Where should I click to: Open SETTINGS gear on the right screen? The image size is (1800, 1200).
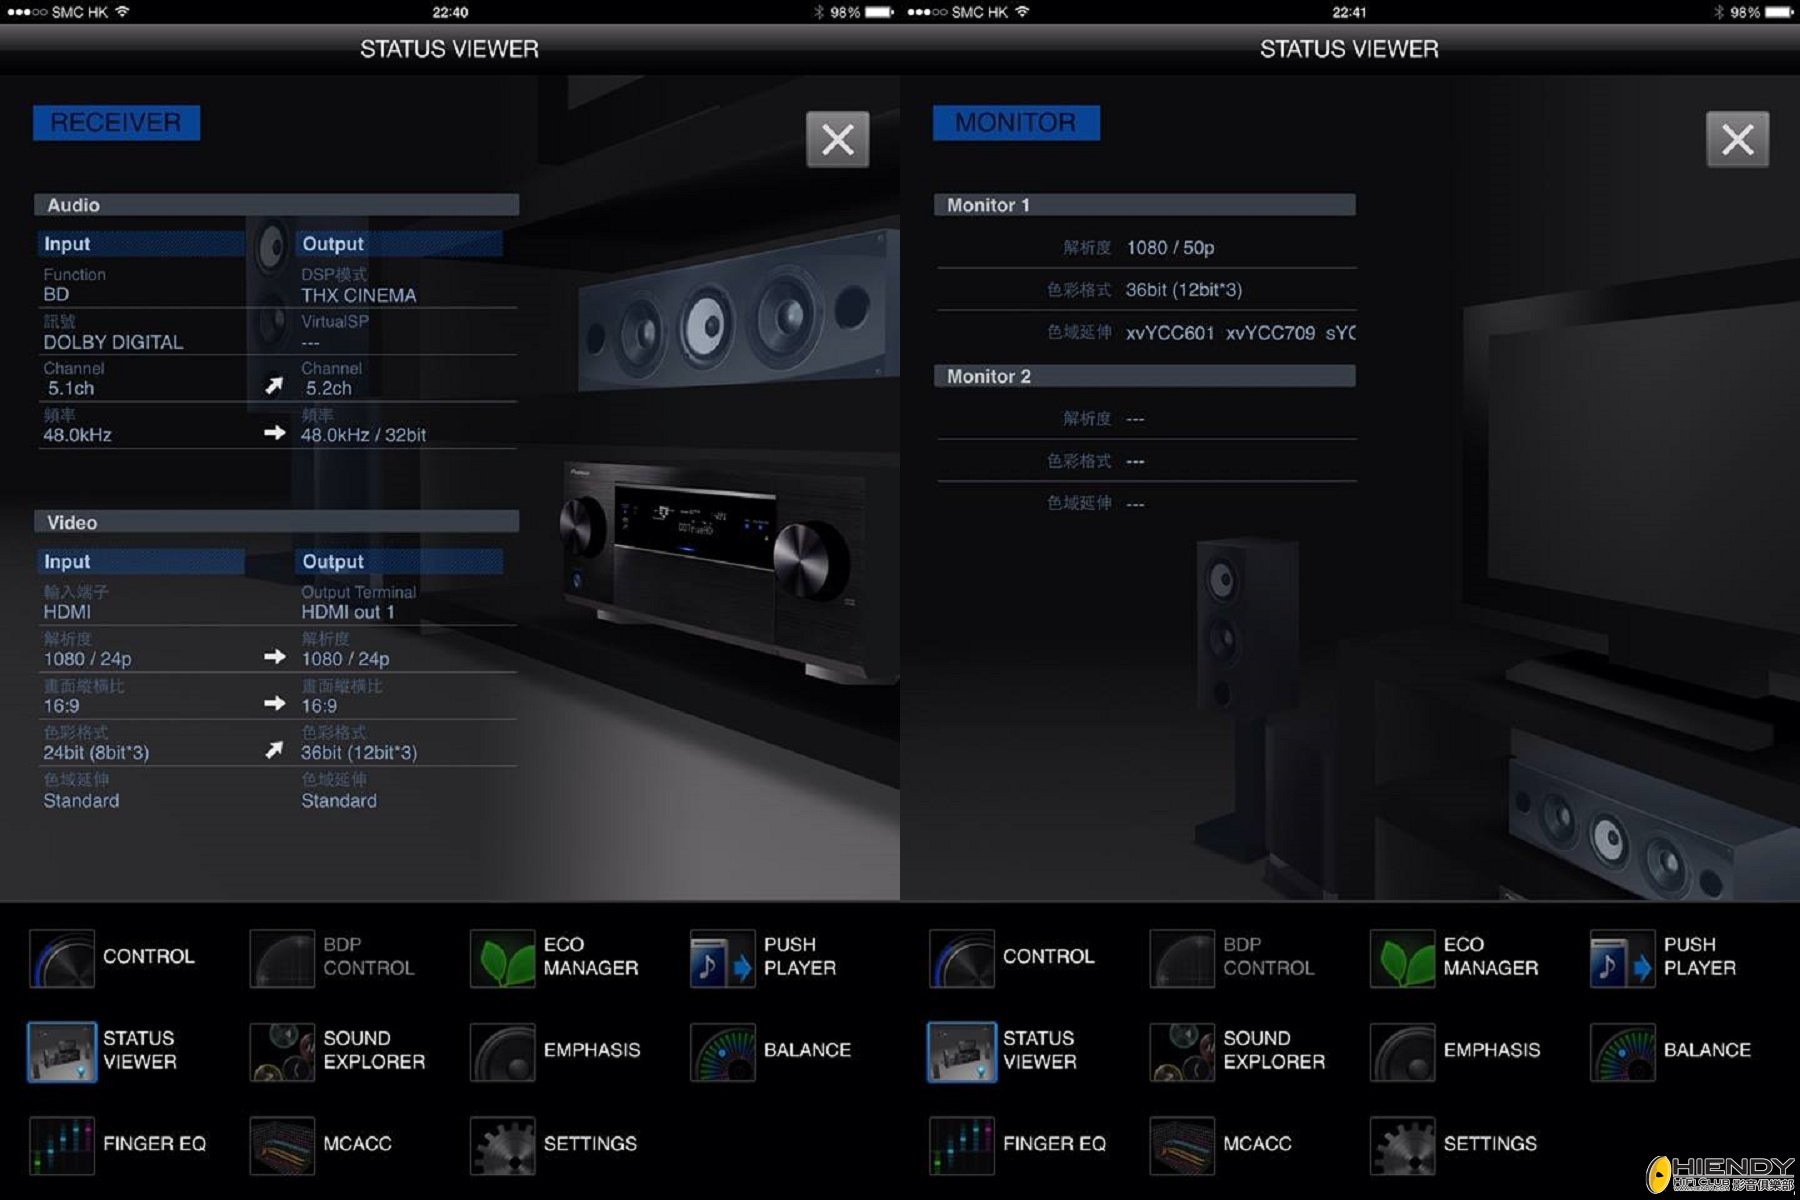[1403, 1145]
